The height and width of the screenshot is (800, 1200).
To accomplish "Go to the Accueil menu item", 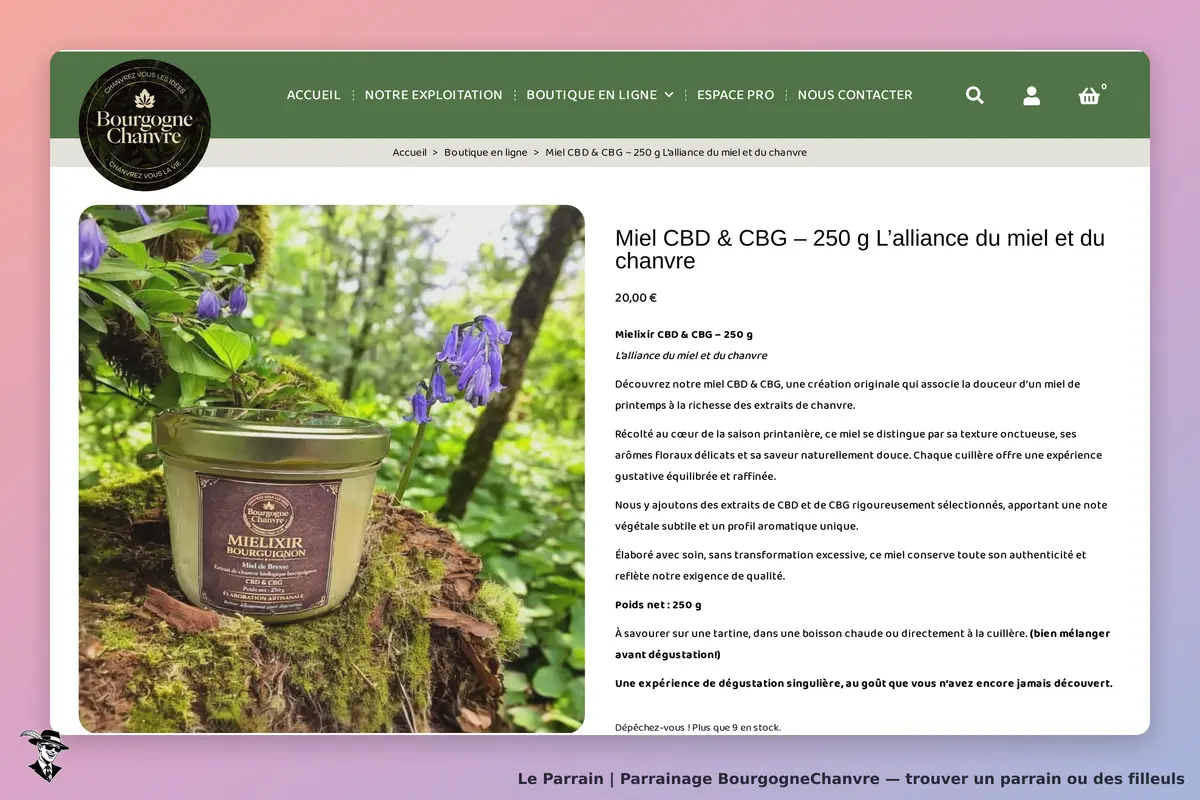I will (313, 95).
